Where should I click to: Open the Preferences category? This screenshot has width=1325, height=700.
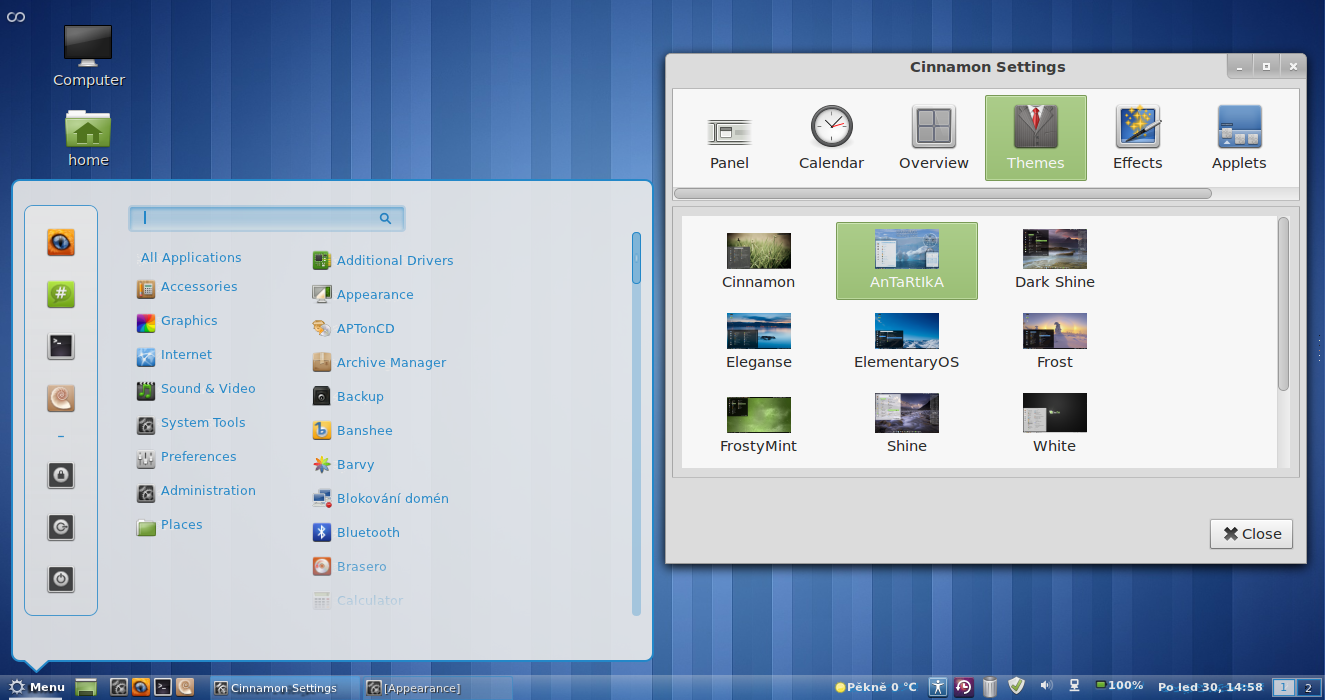tap(199, 457)
